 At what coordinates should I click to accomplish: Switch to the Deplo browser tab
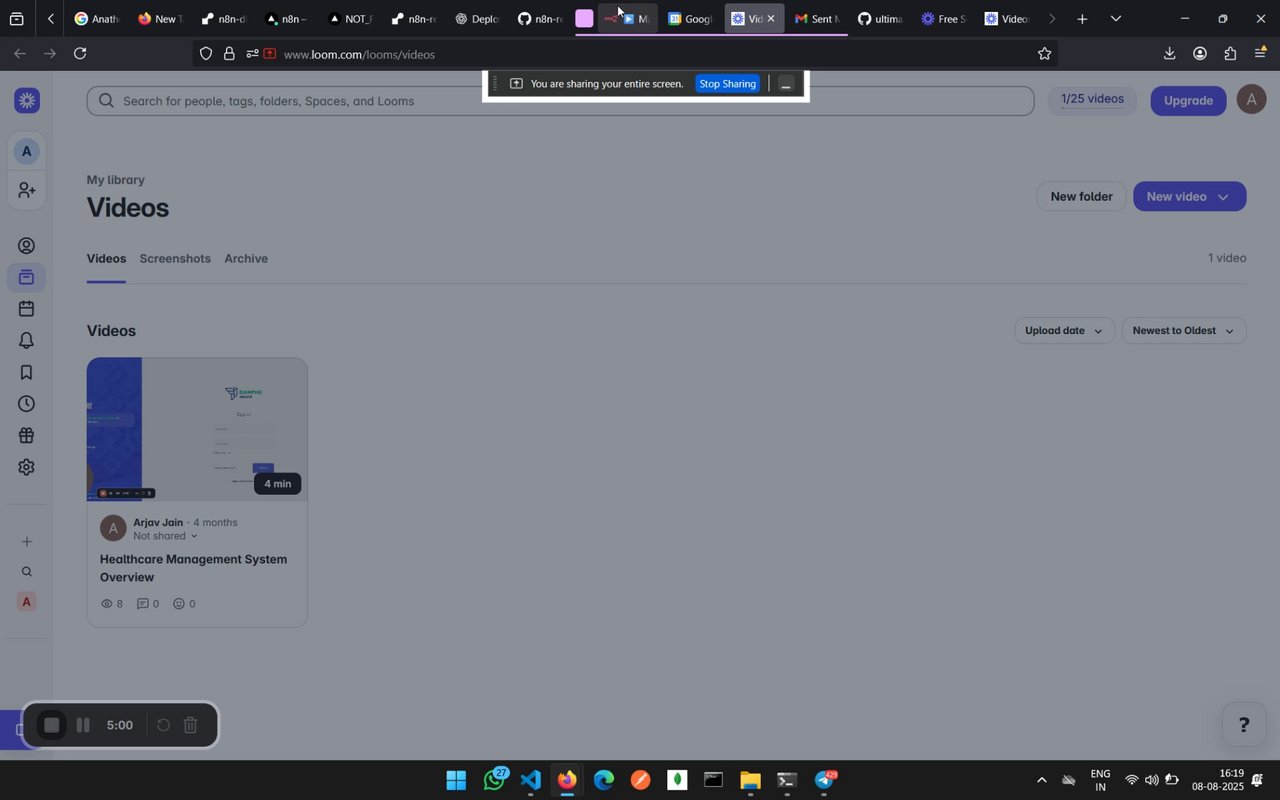(476, 19)
